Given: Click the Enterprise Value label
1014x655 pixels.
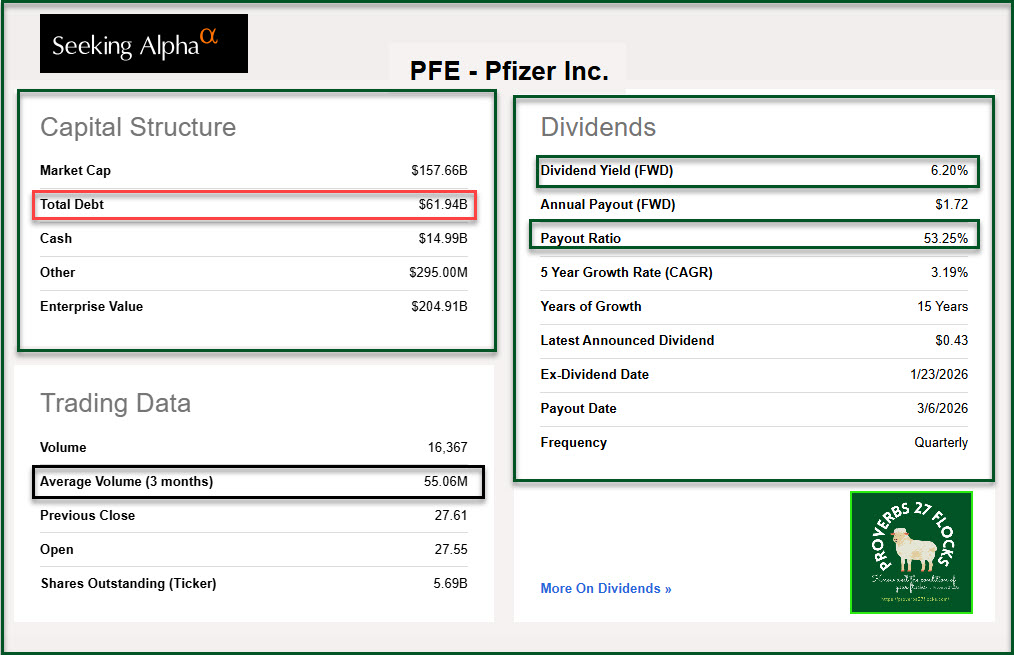Looking at the screenshot, I should tap(91, 307).
